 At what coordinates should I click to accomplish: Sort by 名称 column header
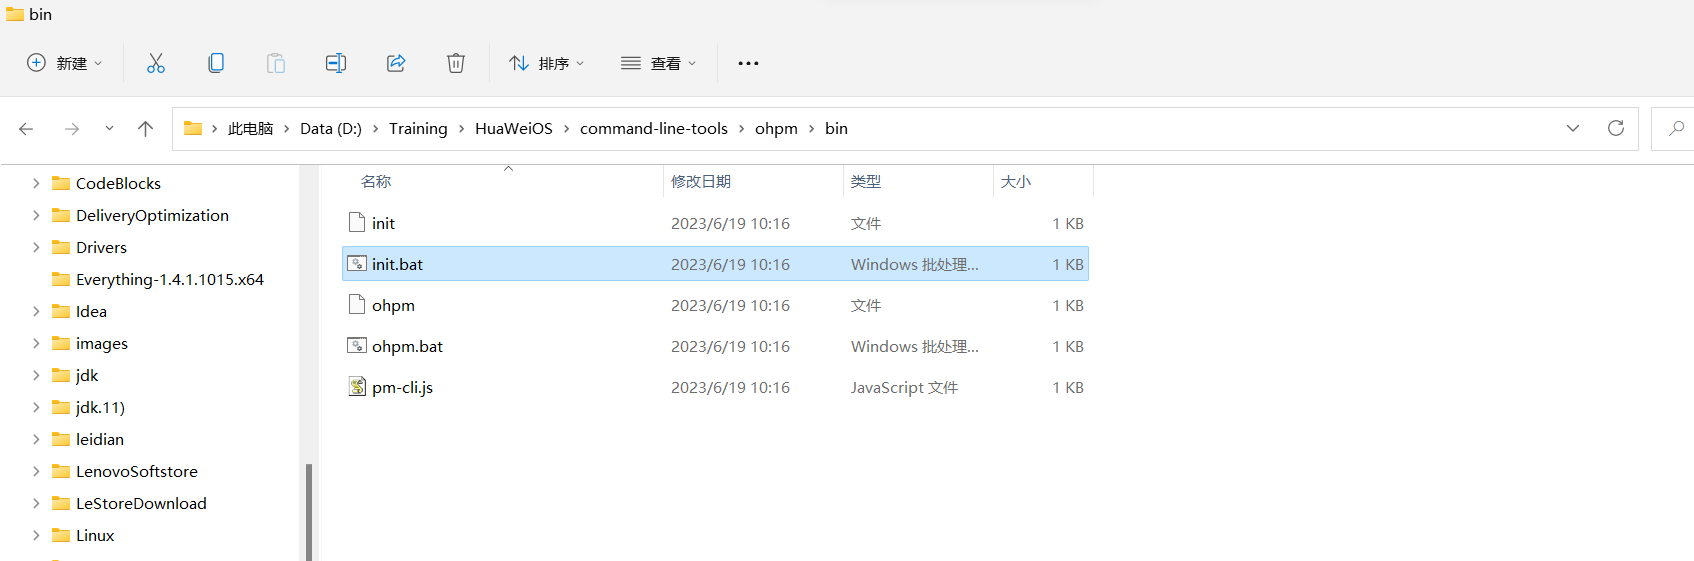click(376, 181)
